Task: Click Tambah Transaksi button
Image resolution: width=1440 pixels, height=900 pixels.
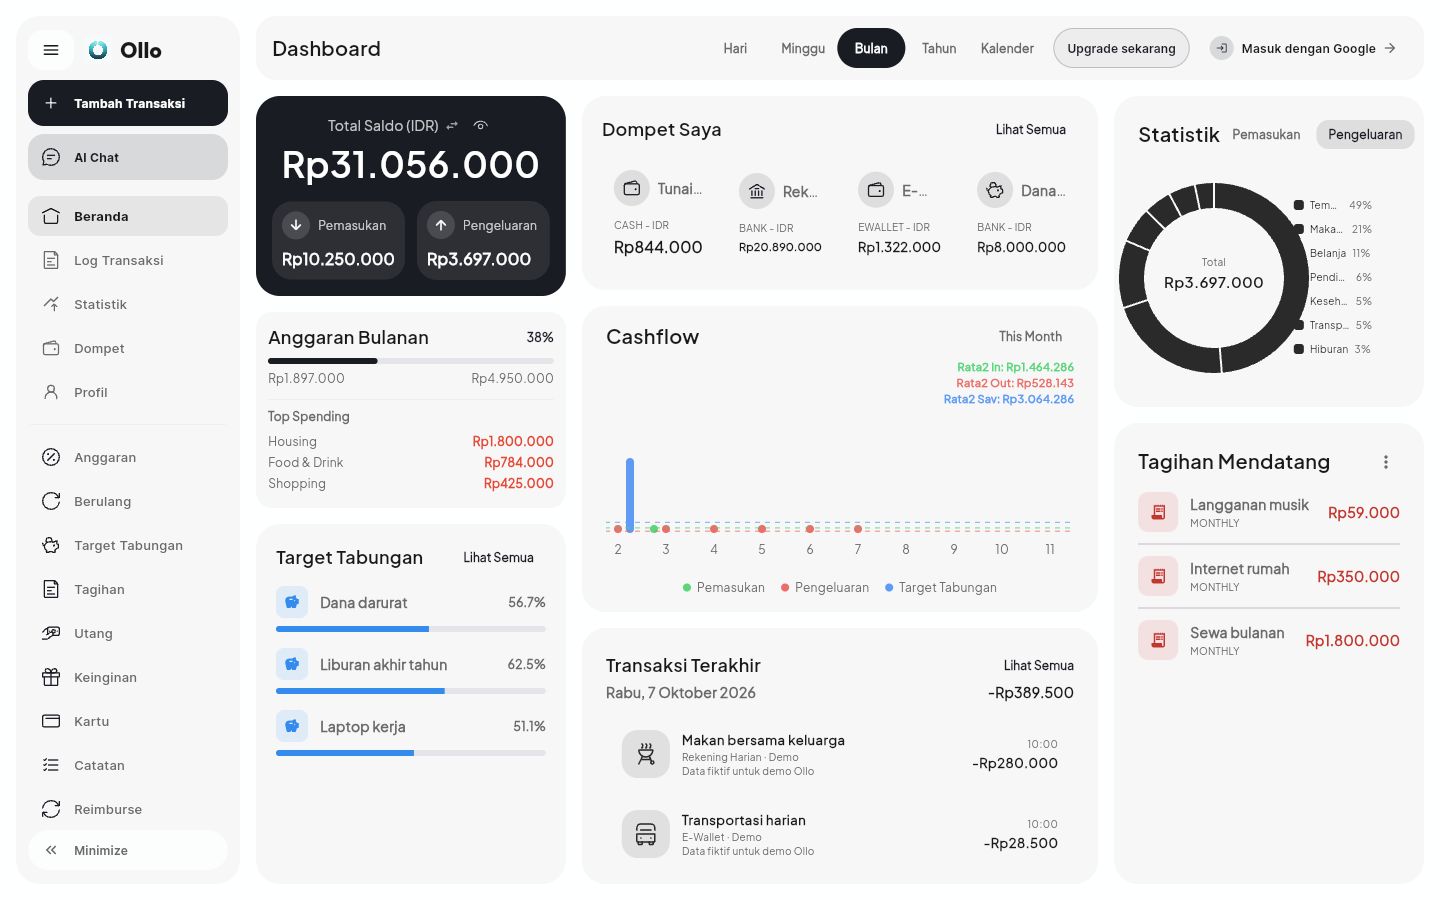Action: point(128,103)
